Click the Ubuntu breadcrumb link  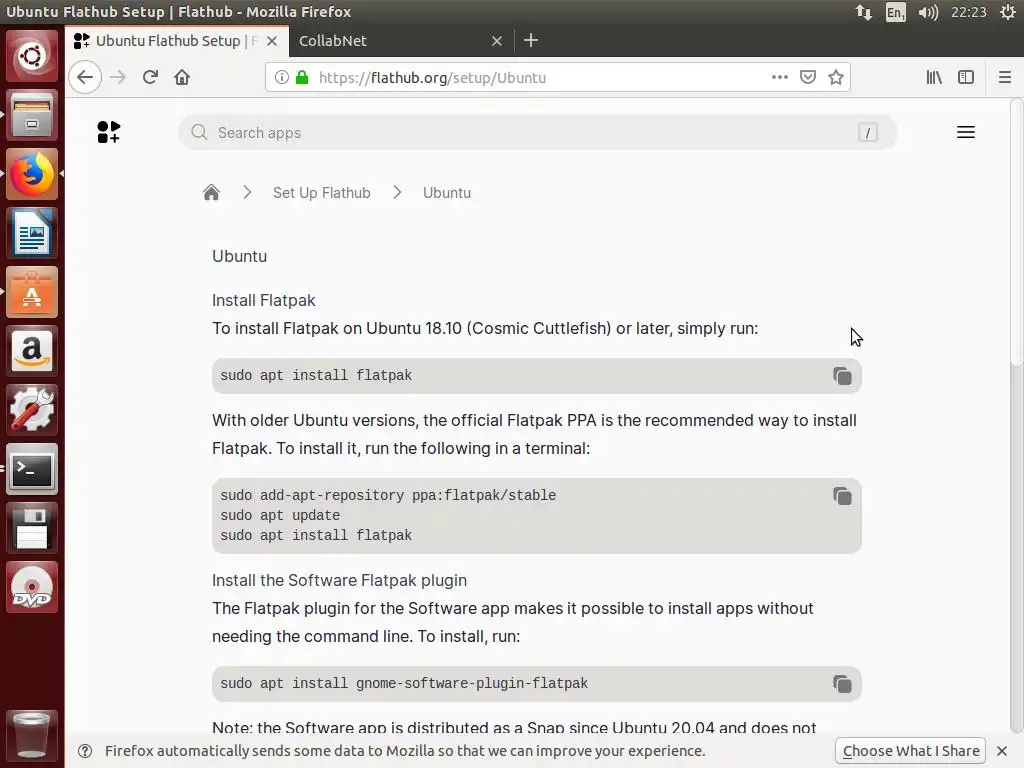tap(447, 193)
